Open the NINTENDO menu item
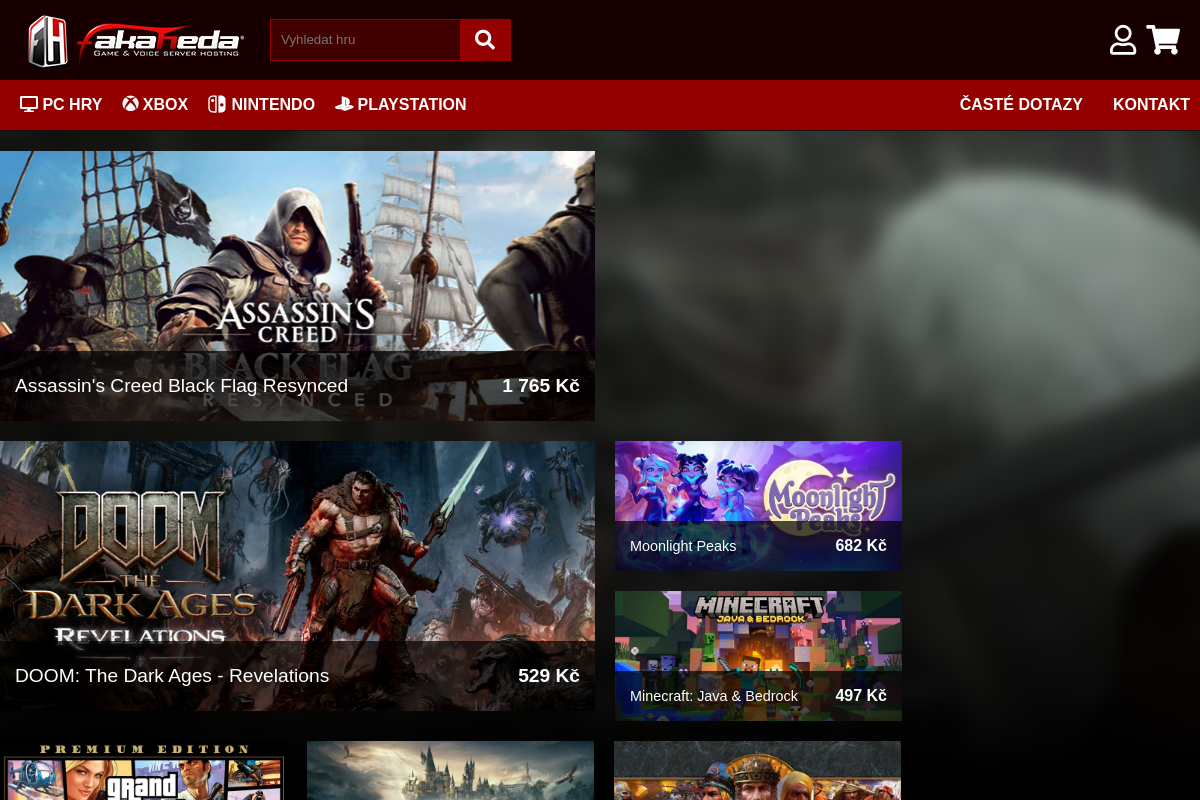This screenshot has height=800, width=1200. point(261,104)
